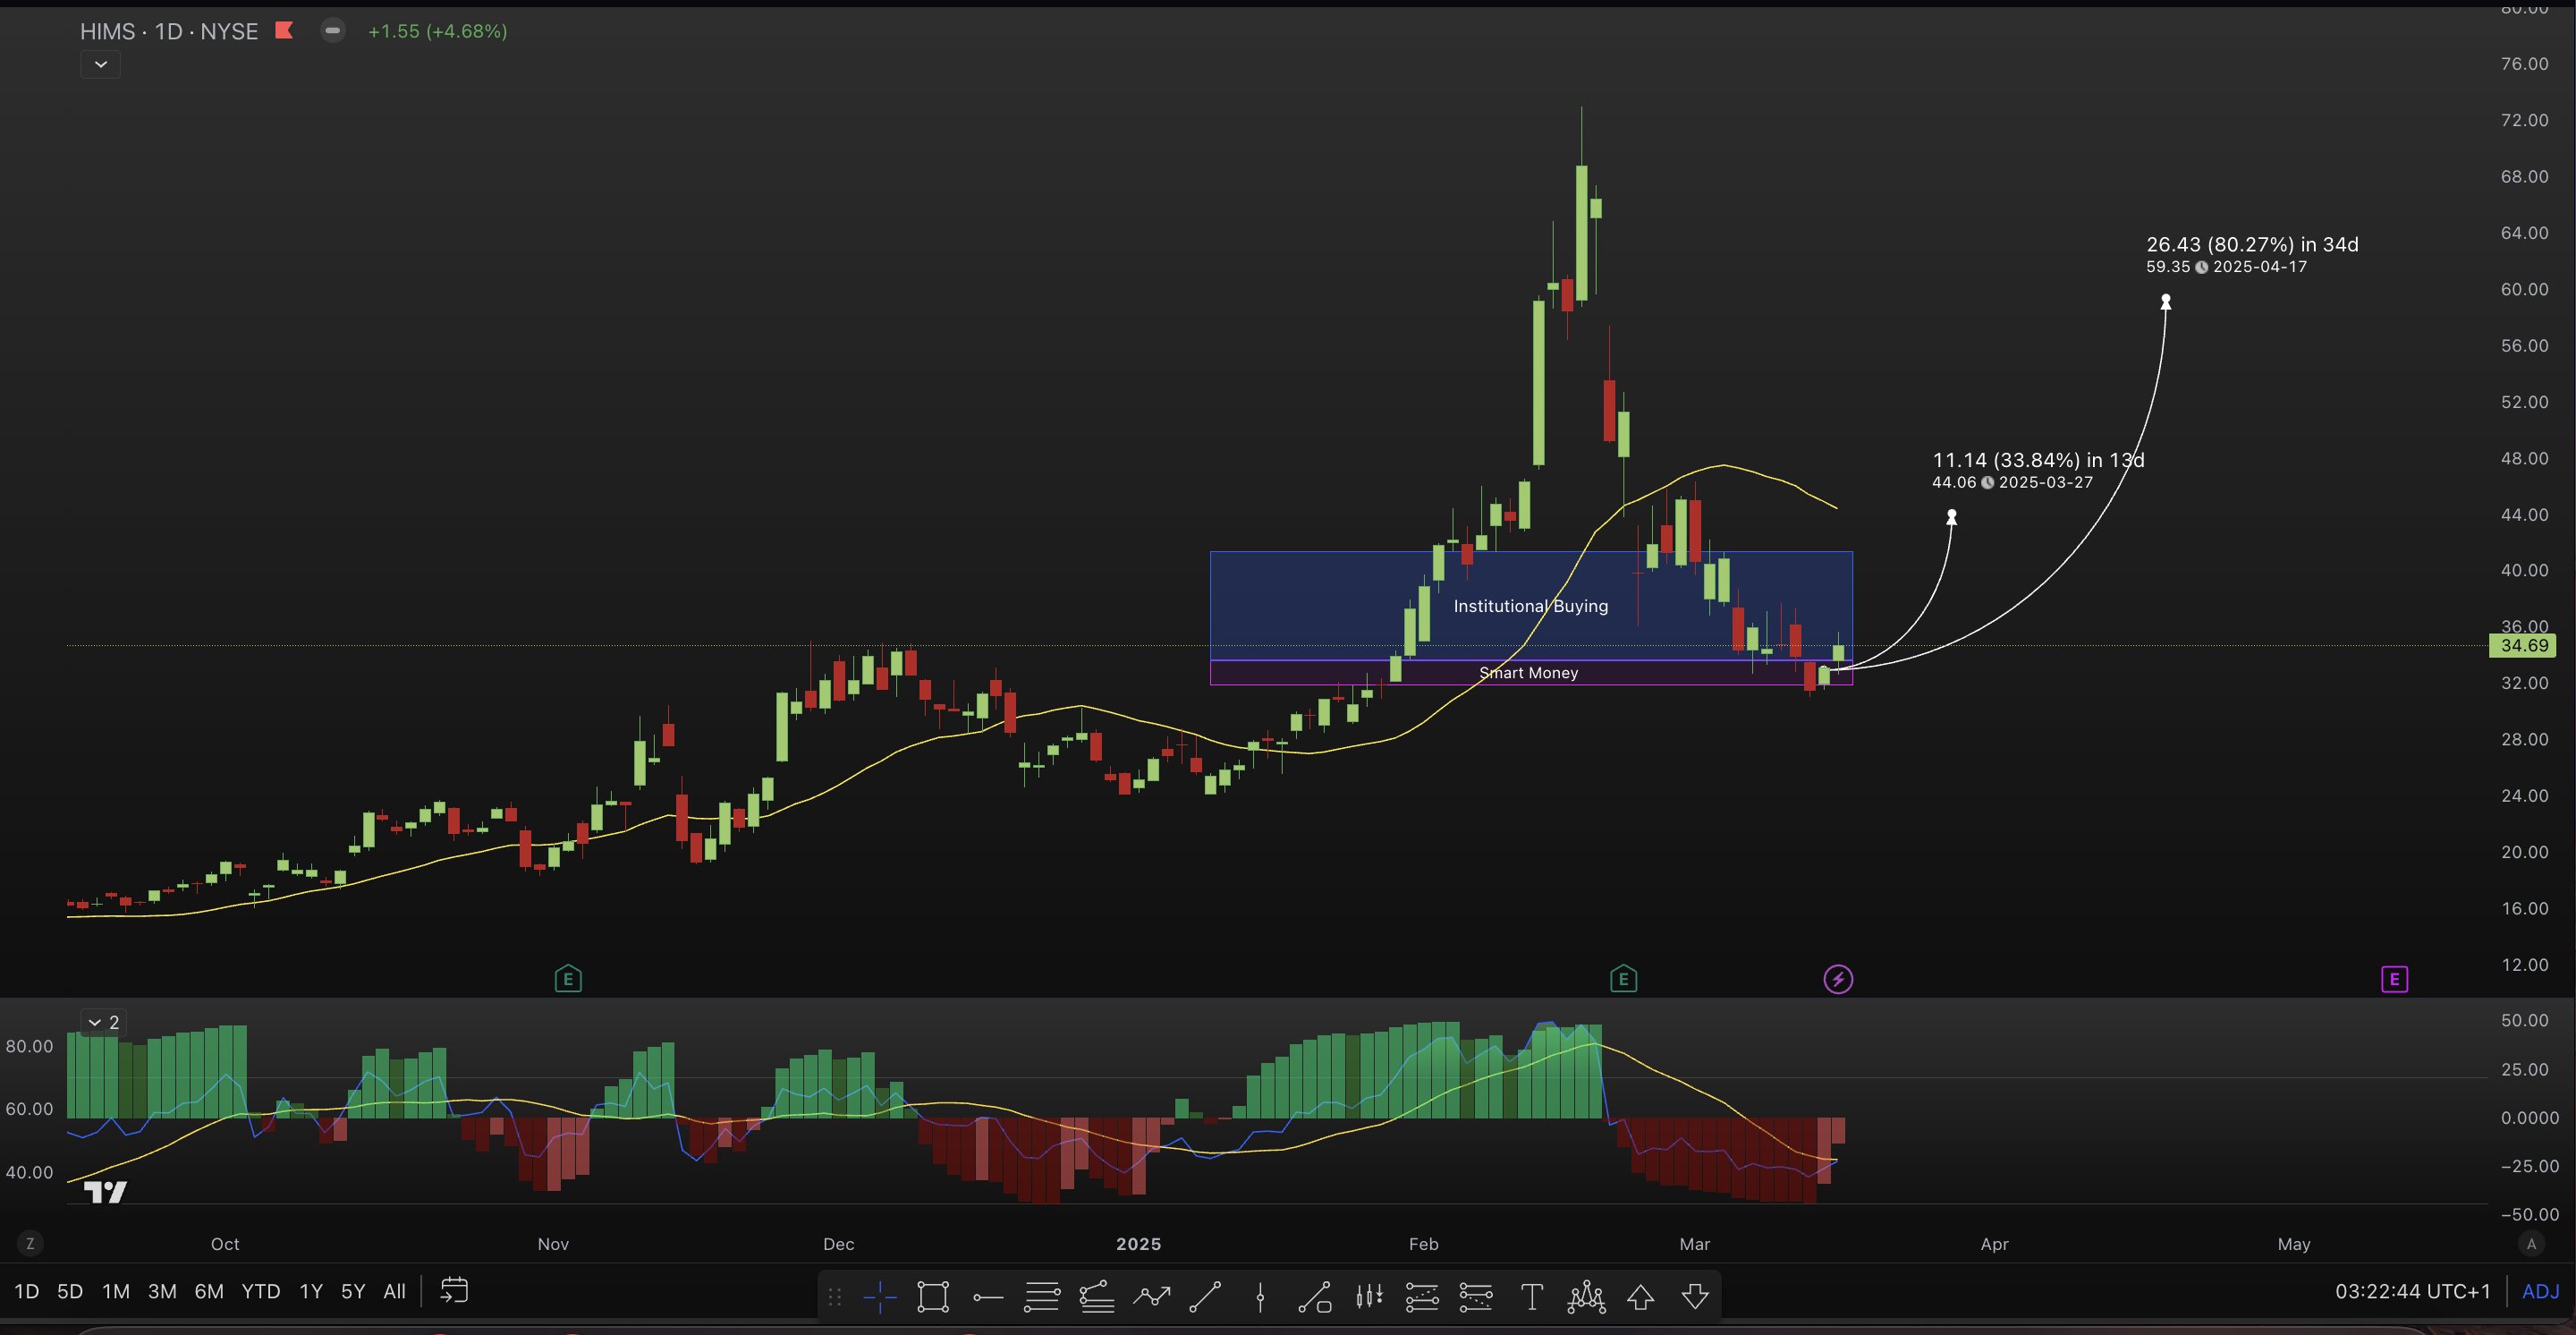Expand the indicator legend chevron under HIMS
2576x1335 pixels.
click(100, 64)
